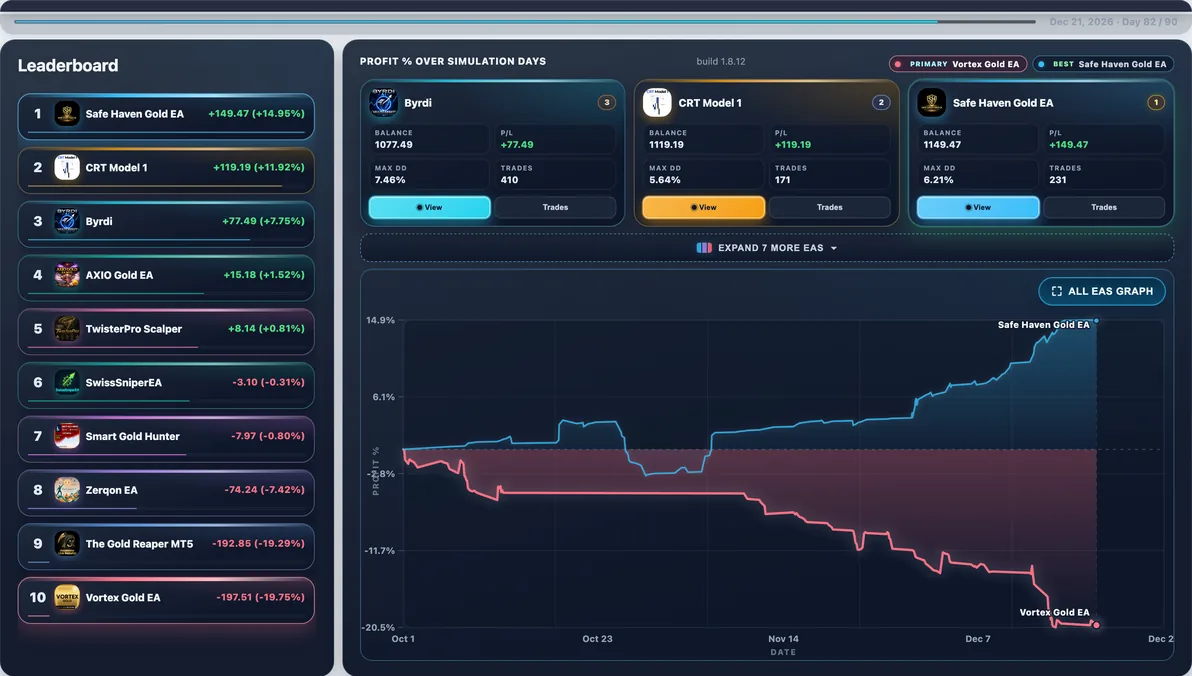The width and height of the screenshot is (1192, 676).
Task: Click the Safe Haven Gold EA chart endpoint marker
Action: click(x=1095, y=321)
